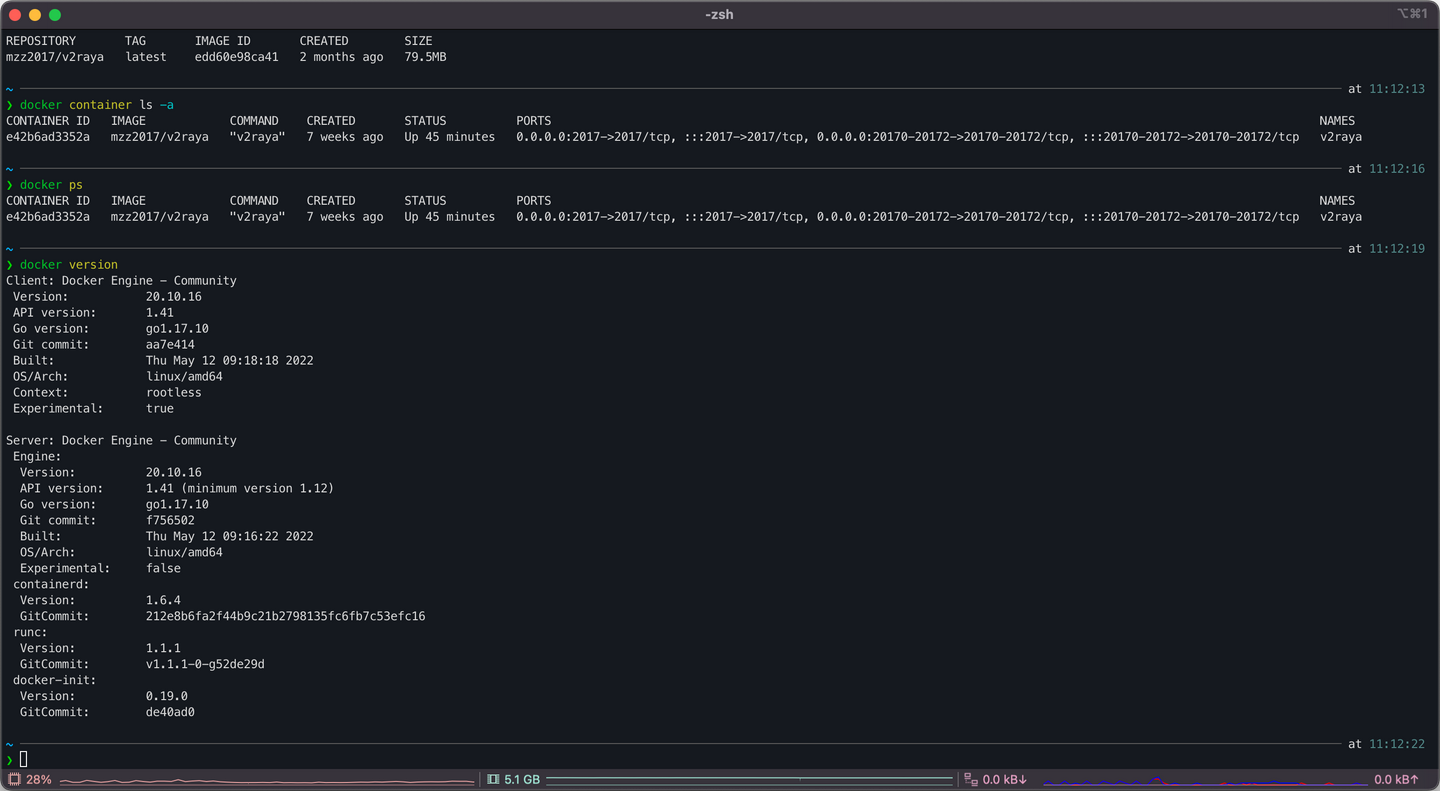Click the green zoom button in the title bar
The image size is (1440, 791).
(55, 15)
